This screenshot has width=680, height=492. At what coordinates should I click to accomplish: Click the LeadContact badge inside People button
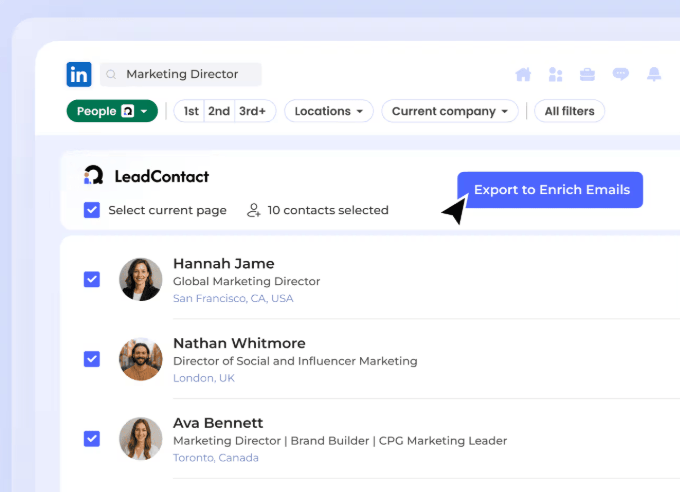point(128,111)
